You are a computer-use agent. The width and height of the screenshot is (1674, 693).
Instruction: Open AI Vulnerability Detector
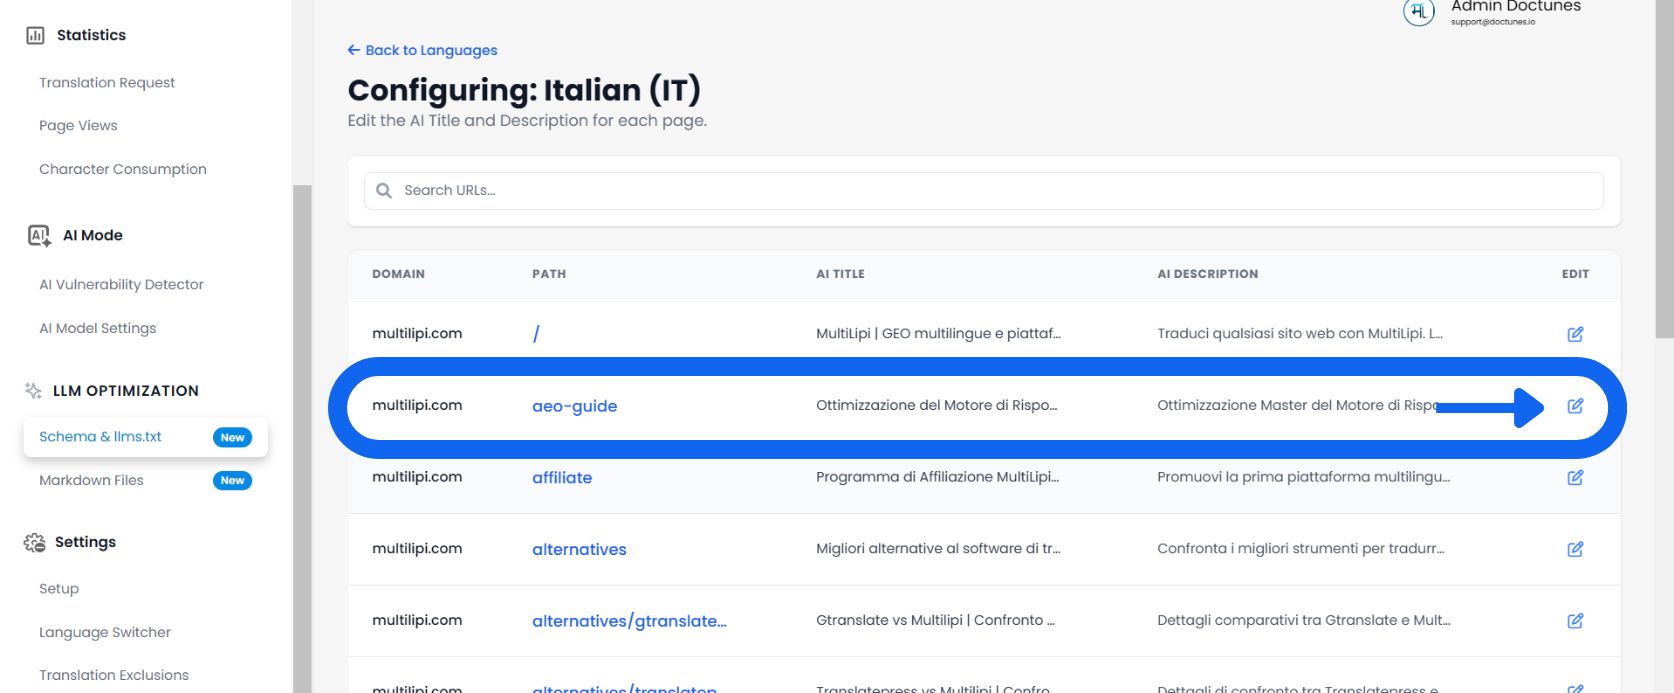pyautogui.click(x=121, y=285)
